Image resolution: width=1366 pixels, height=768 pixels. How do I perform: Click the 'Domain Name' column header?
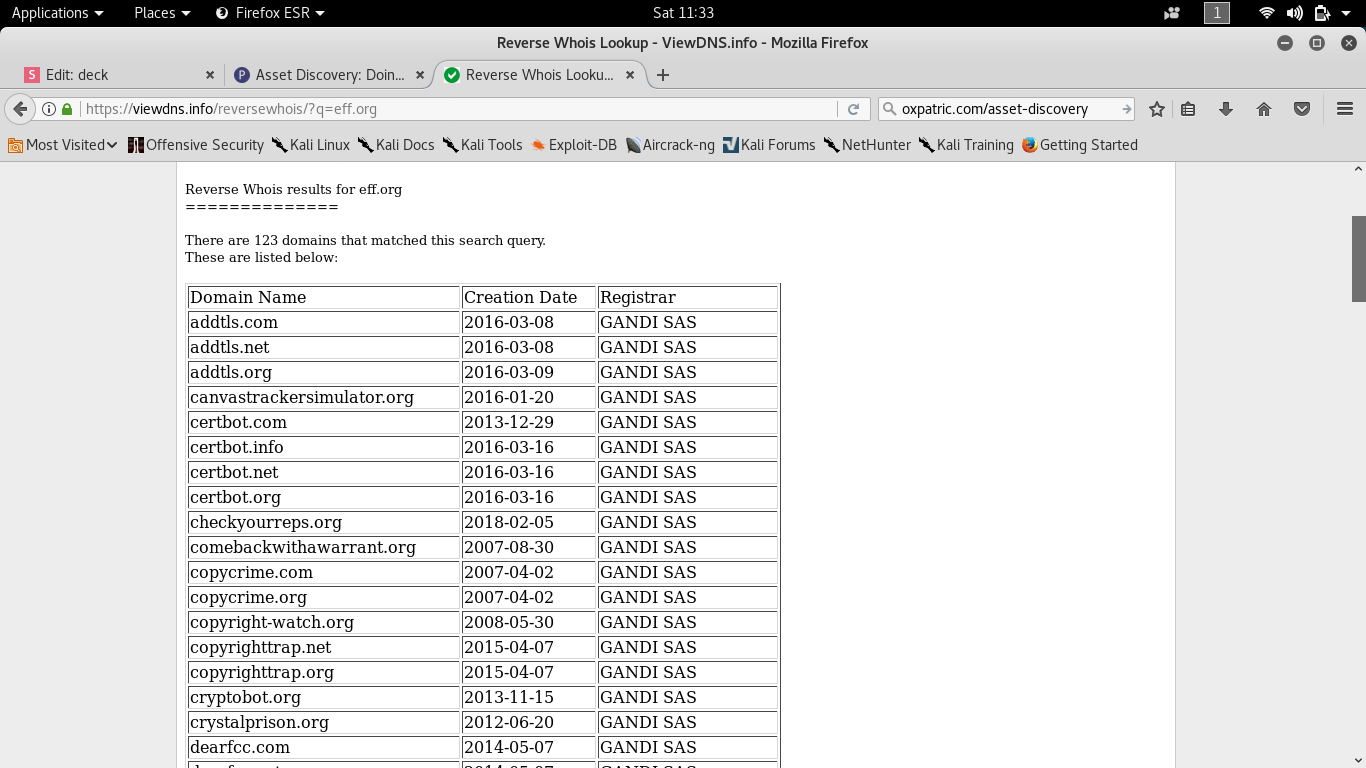click(x=323, y=298)
